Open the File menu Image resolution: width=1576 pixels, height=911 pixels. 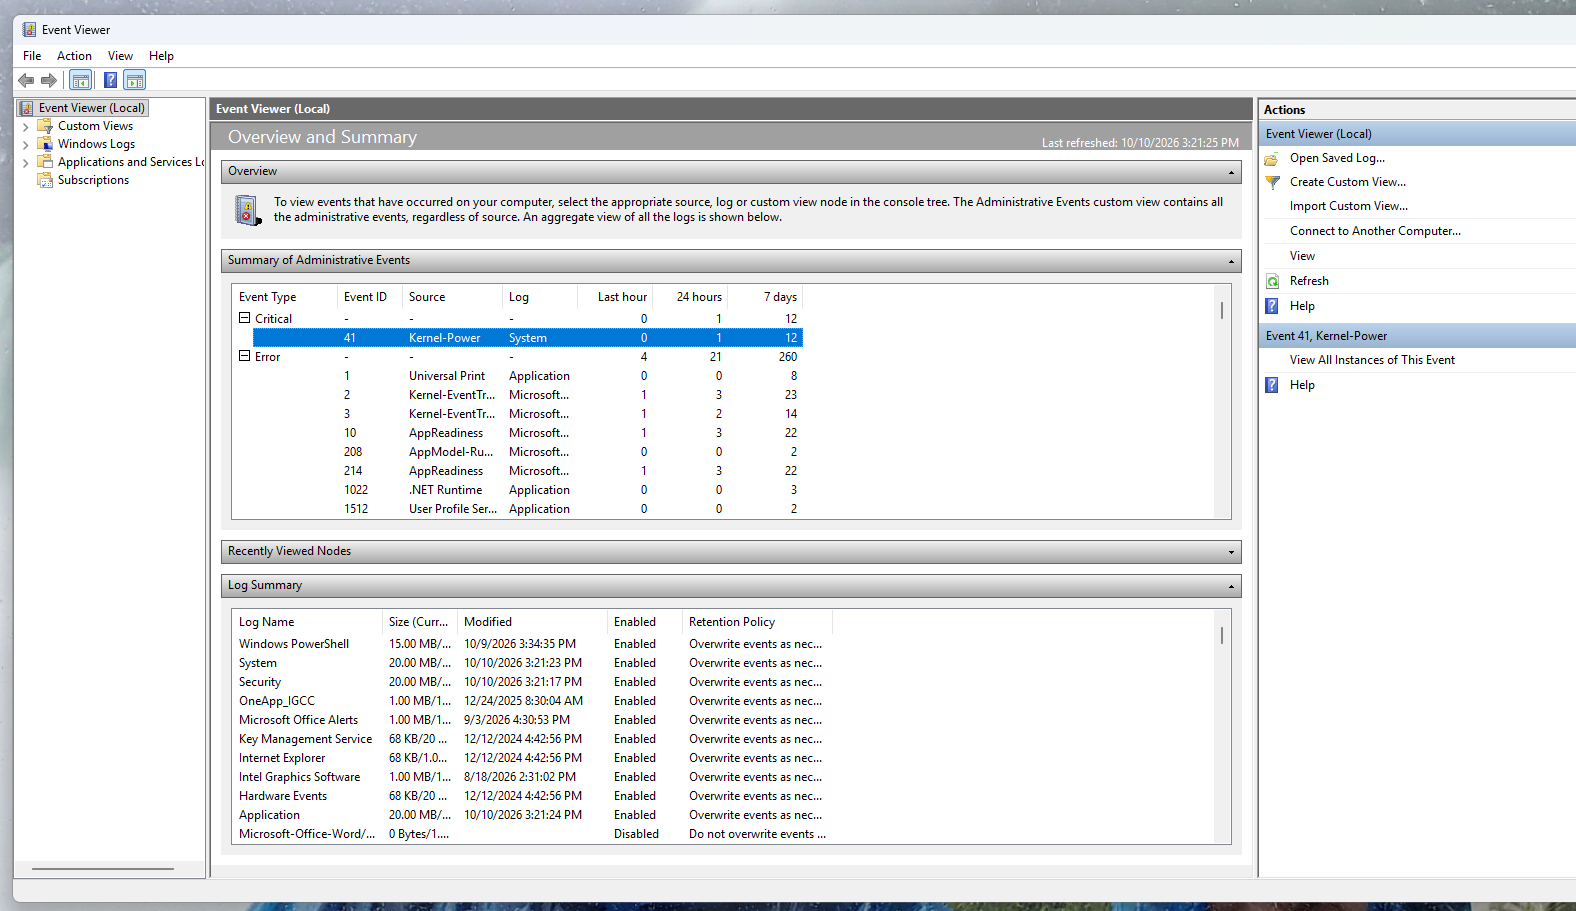tap(32, 56)
